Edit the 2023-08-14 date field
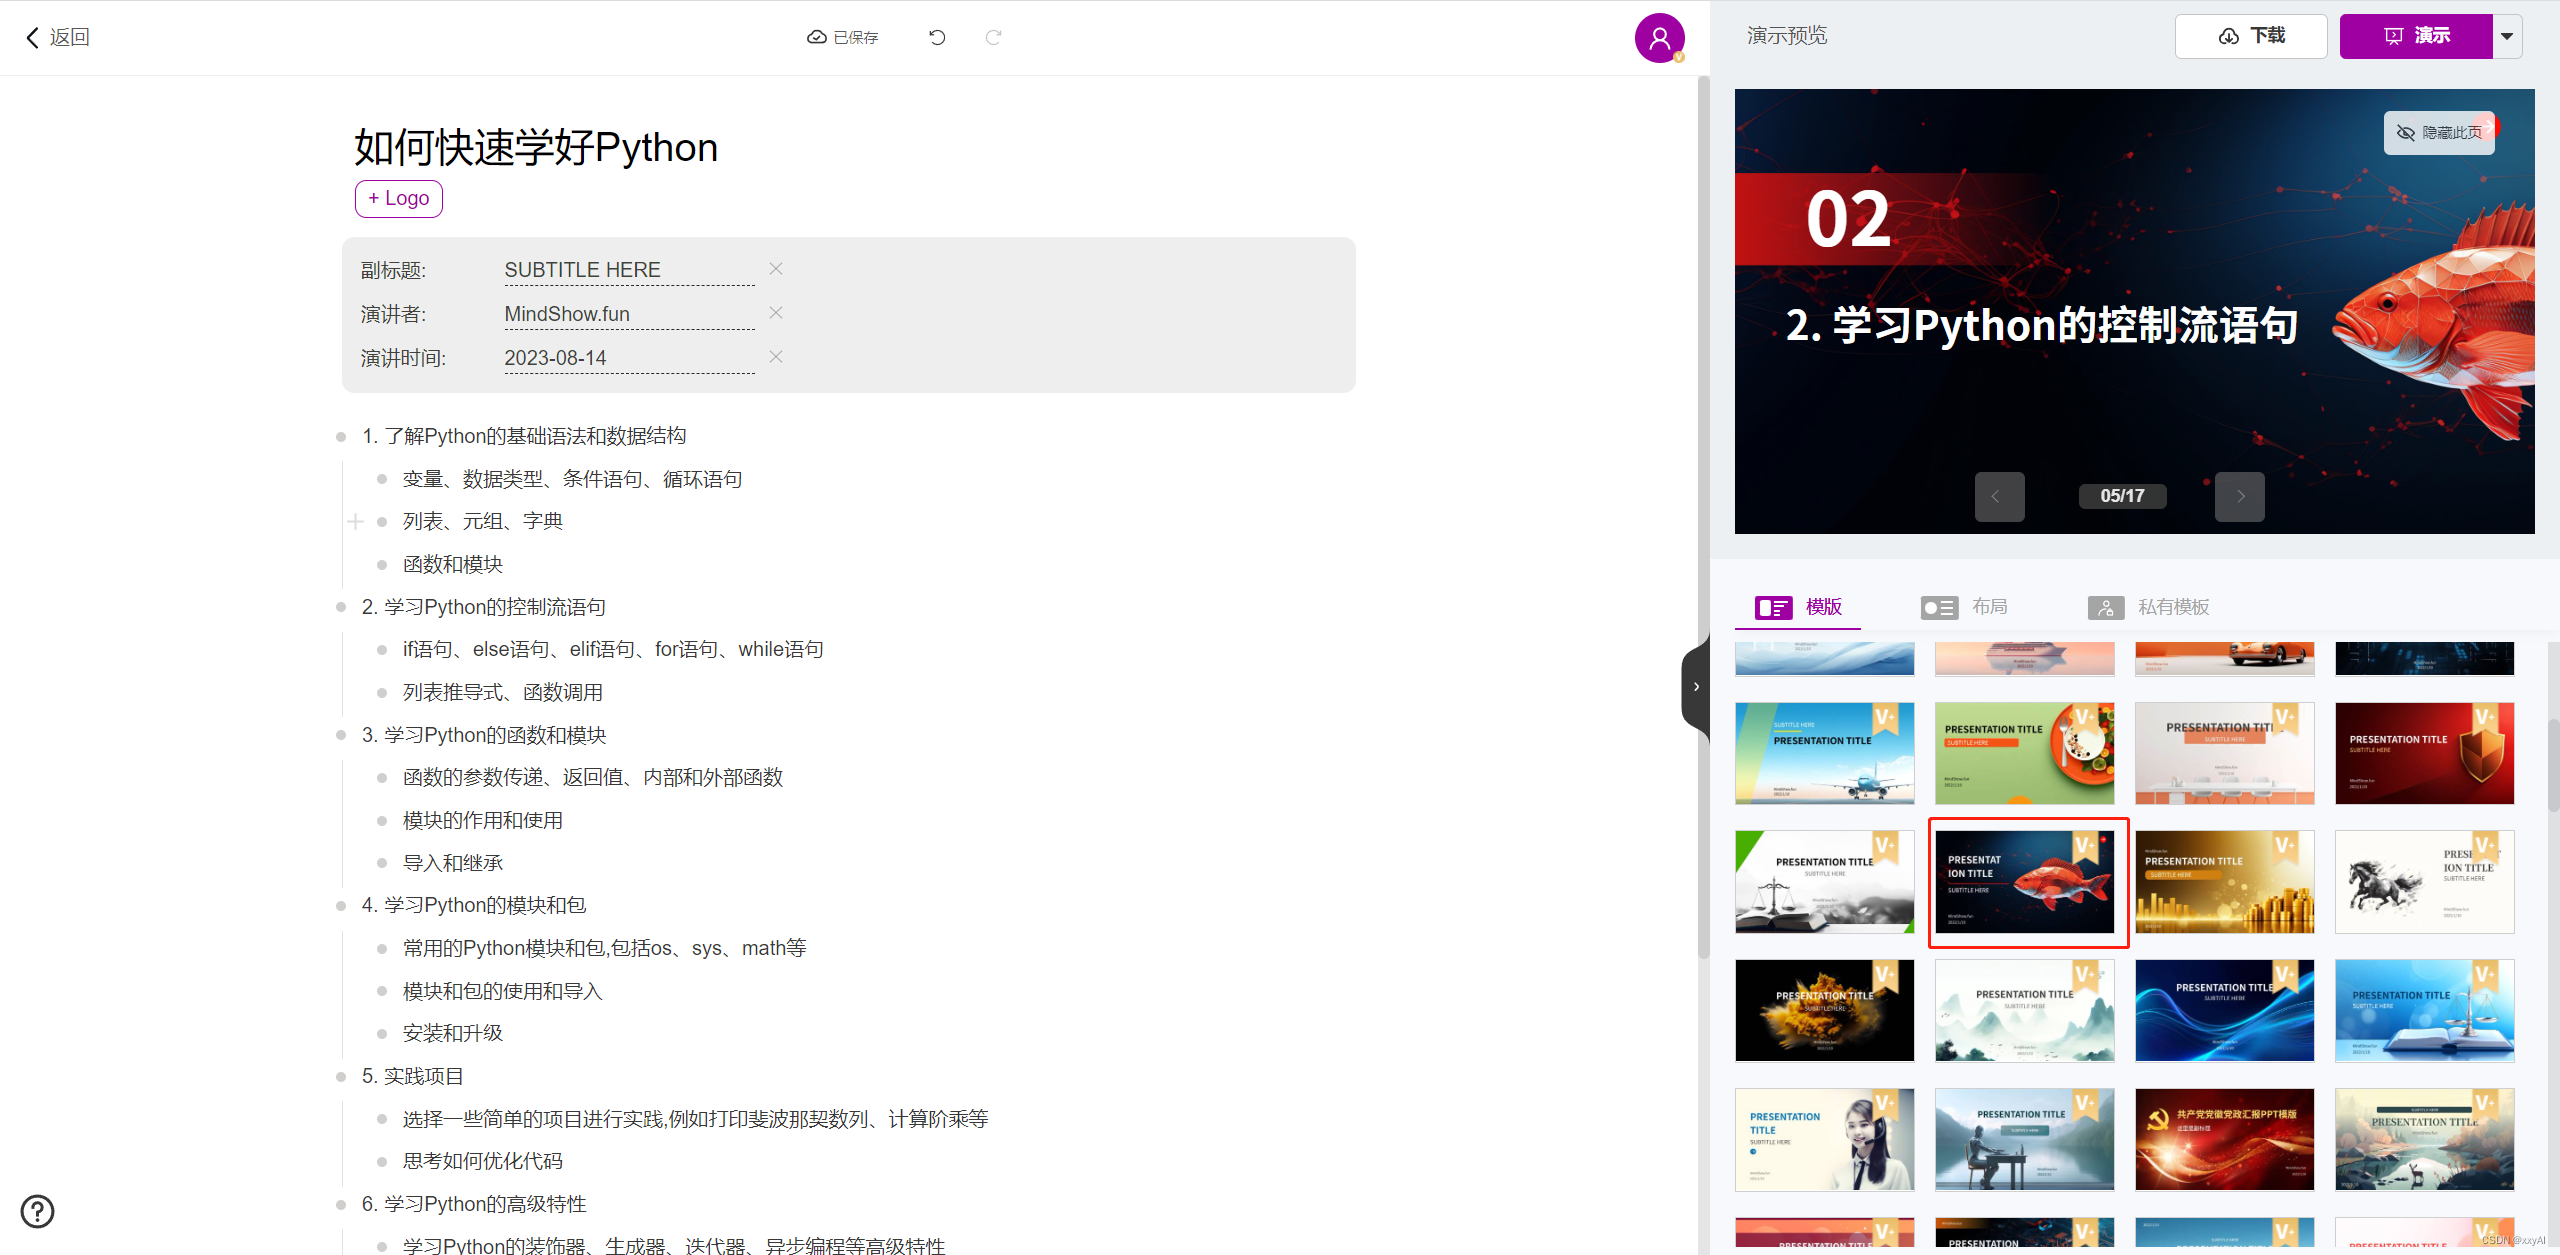 [x=629, y=358]
